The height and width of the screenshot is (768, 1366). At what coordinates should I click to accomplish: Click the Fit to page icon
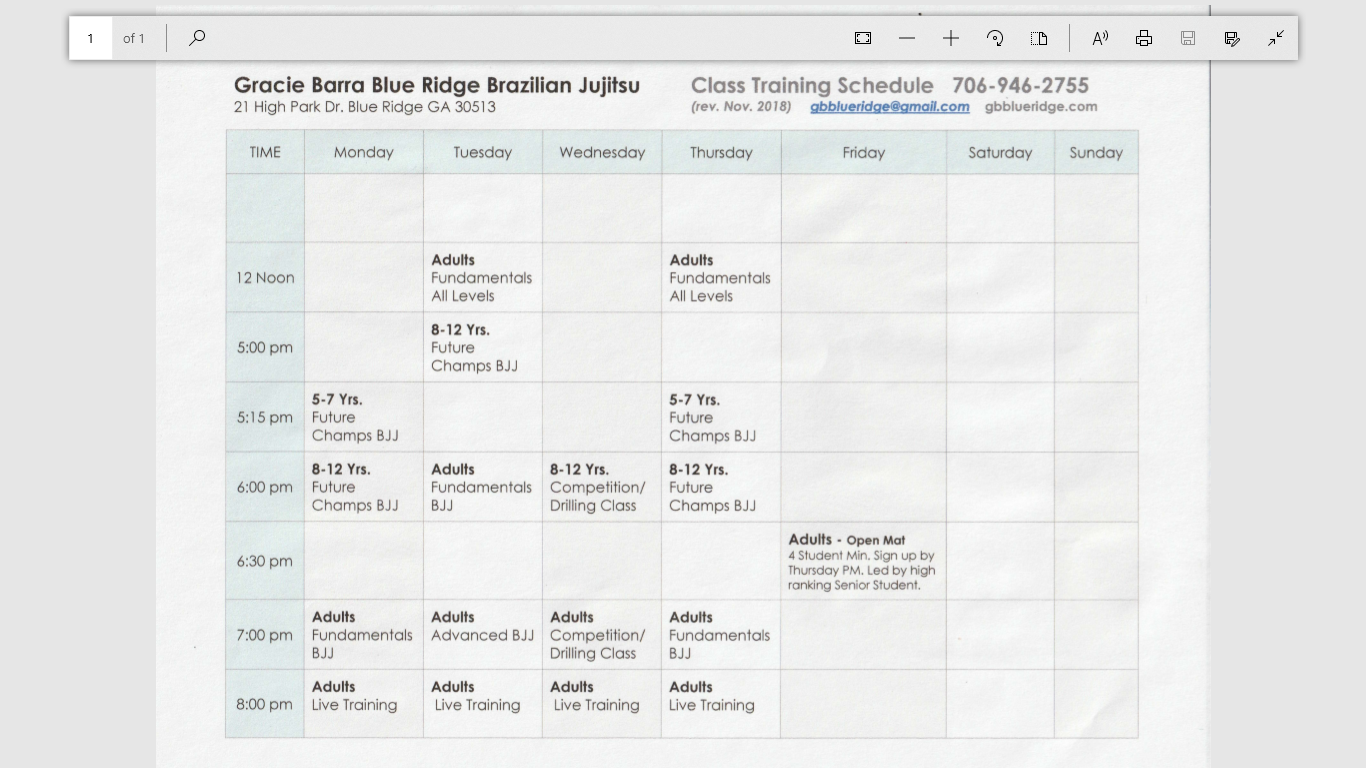tap(863, 38)
